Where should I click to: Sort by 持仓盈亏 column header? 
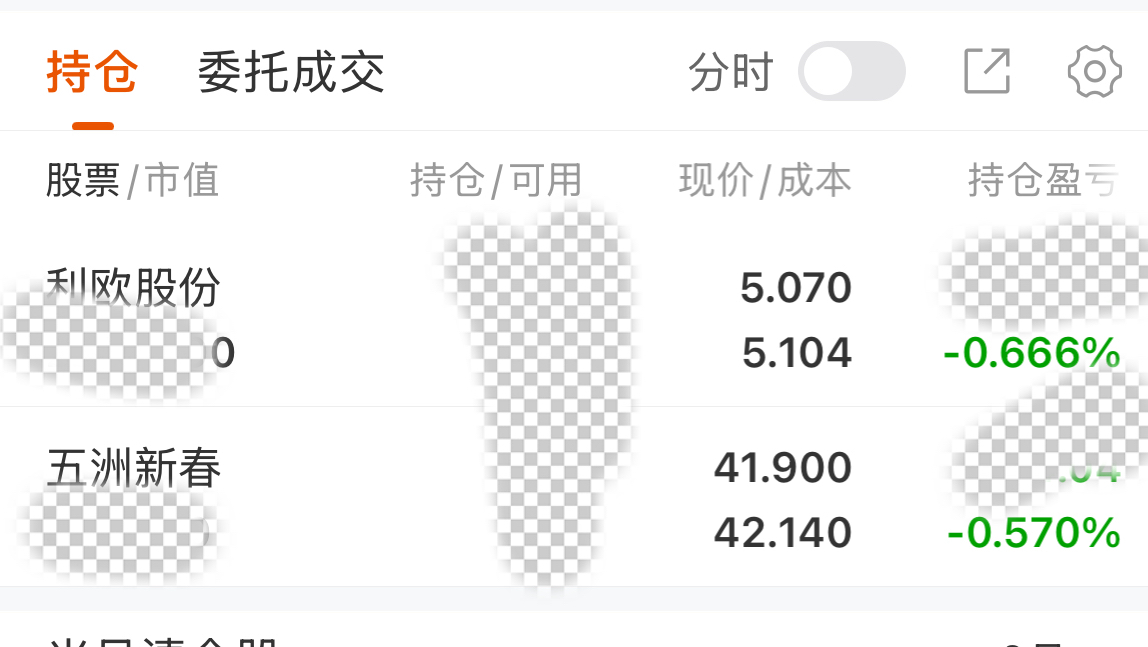1044,180
